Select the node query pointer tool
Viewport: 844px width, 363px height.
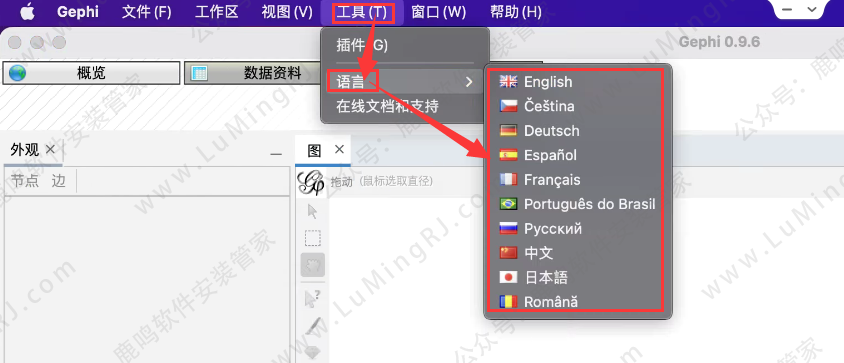coord(312,298)
